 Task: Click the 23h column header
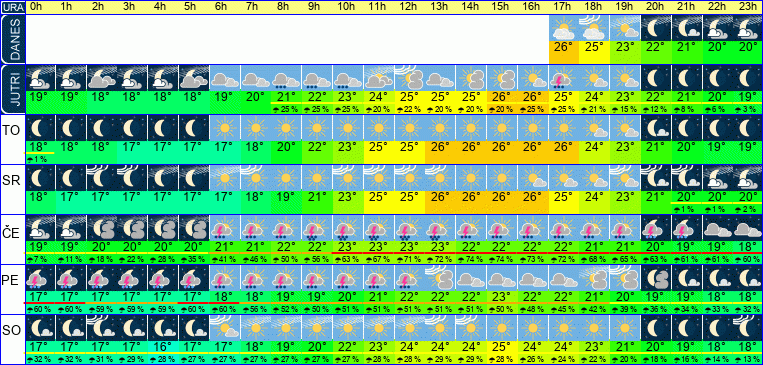point(748,7)
